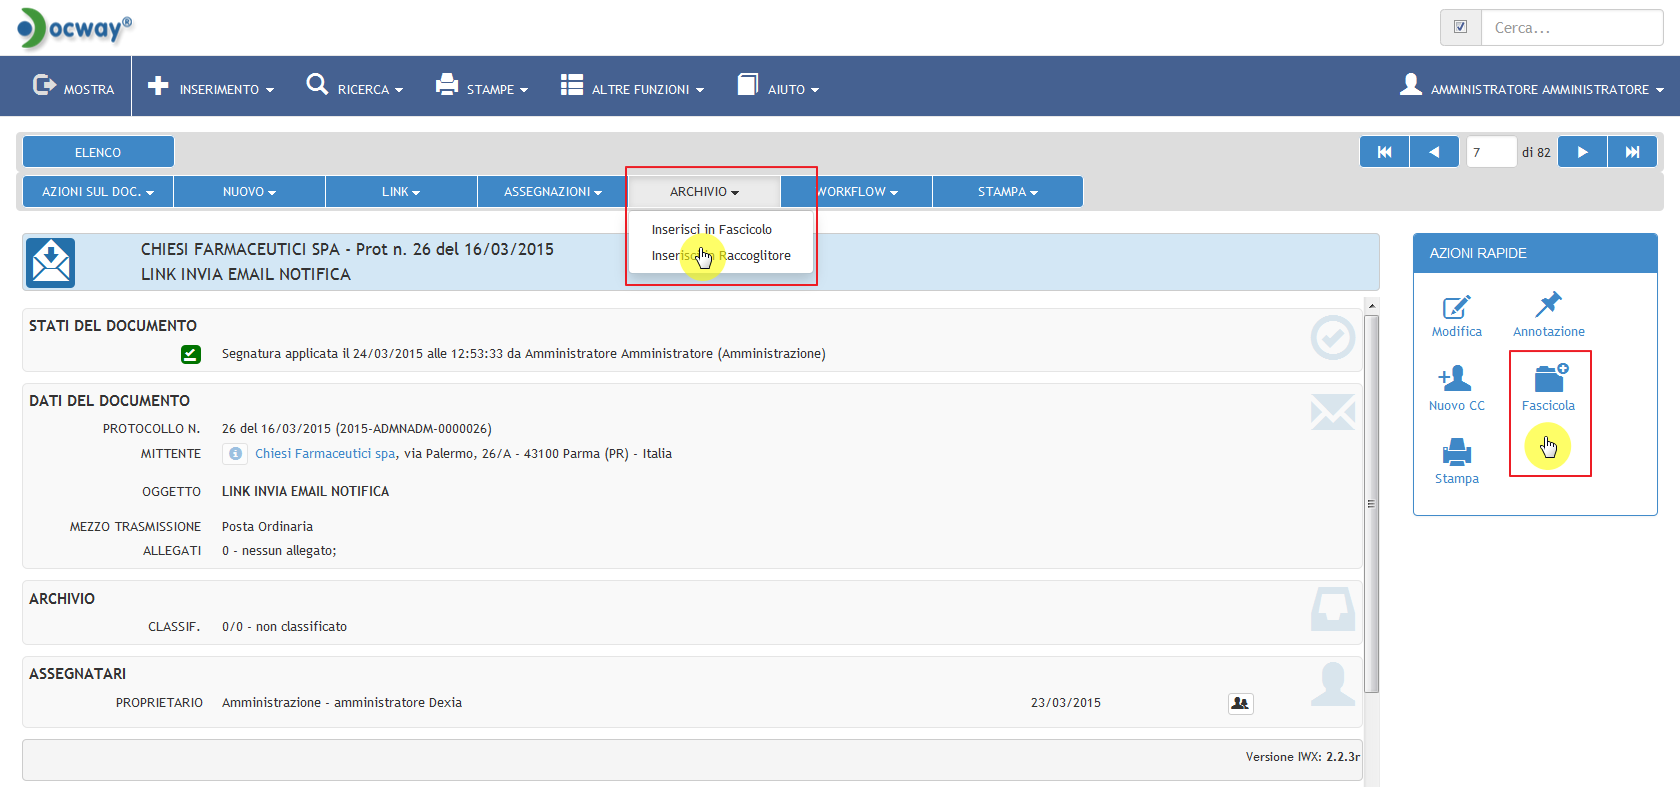Click the page number input field

pos(1490,152)
